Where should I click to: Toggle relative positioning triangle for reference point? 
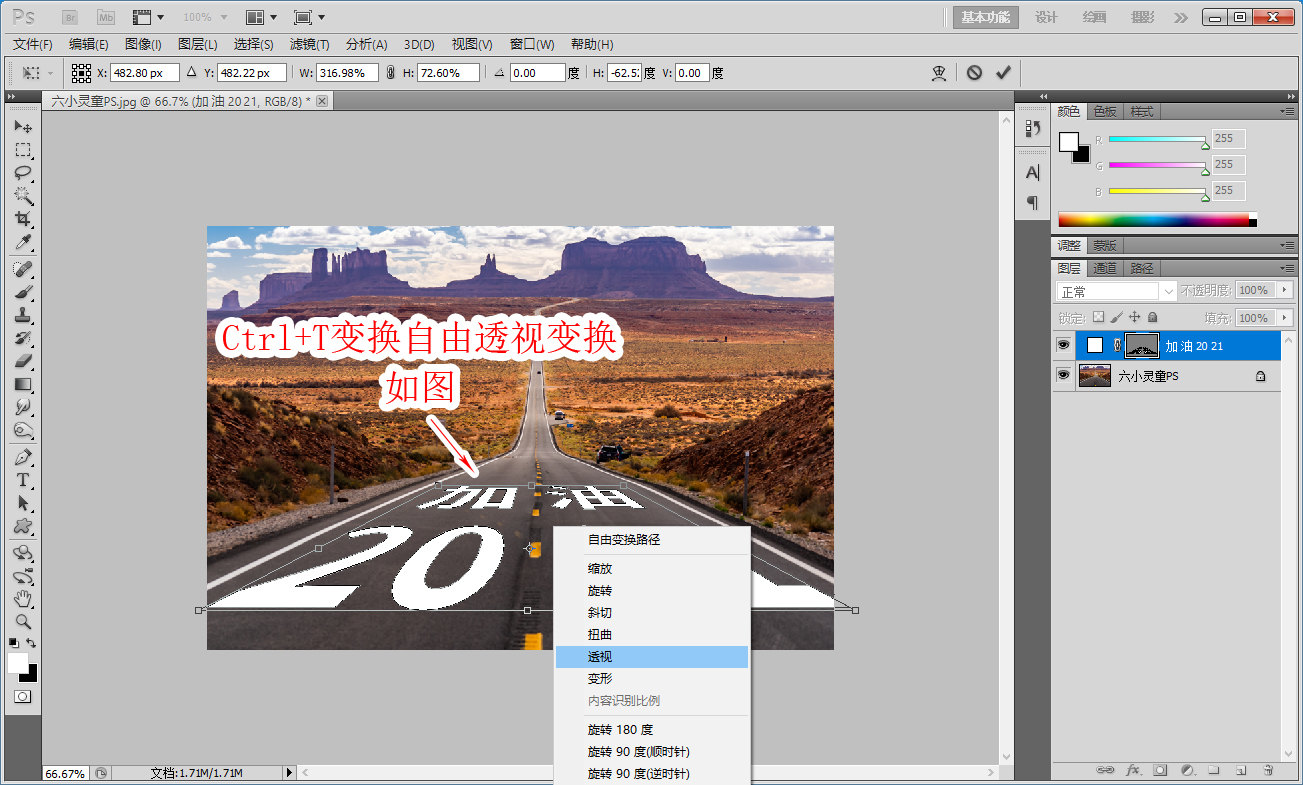pyautogui.click(x=192, y=73)
